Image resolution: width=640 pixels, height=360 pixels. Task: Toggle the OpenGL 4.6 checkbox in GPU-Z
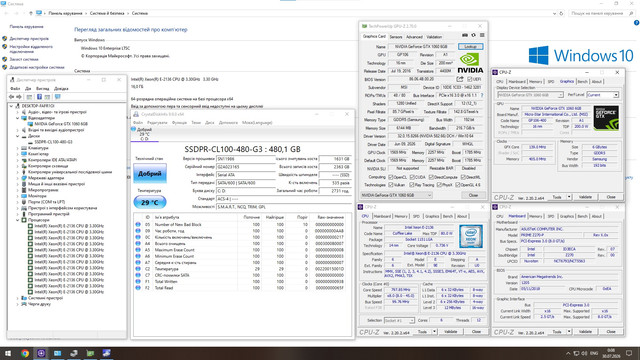click(458, 185)
